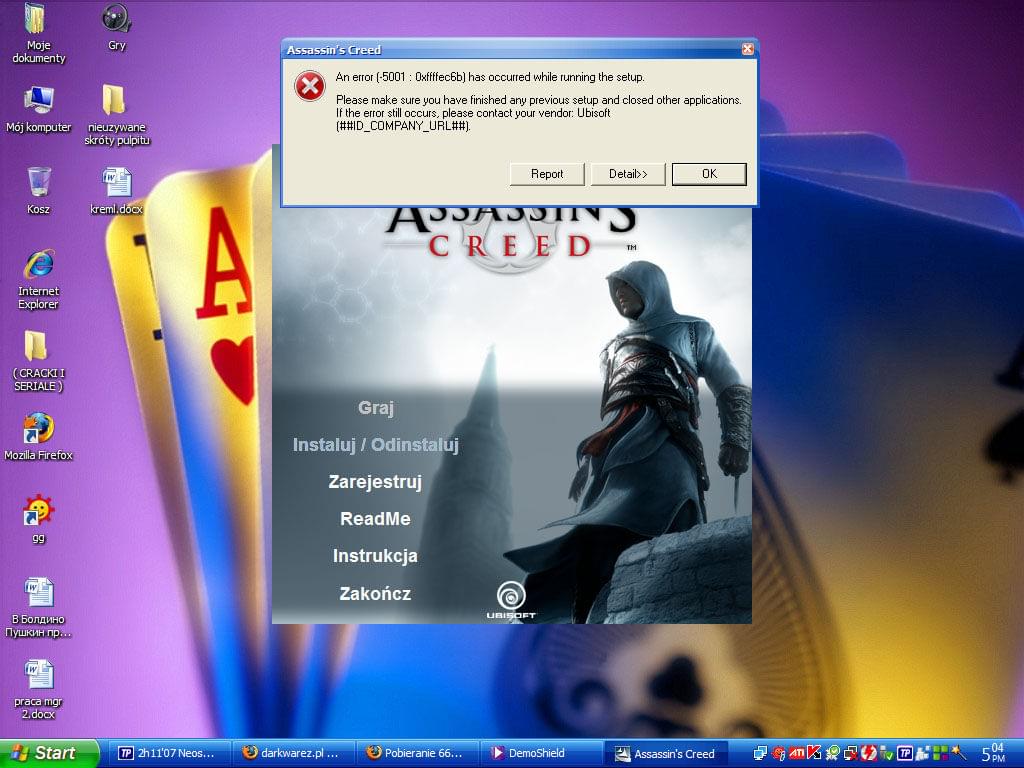Select the Internet Explorer desktop icon

[x=38, y=279]
